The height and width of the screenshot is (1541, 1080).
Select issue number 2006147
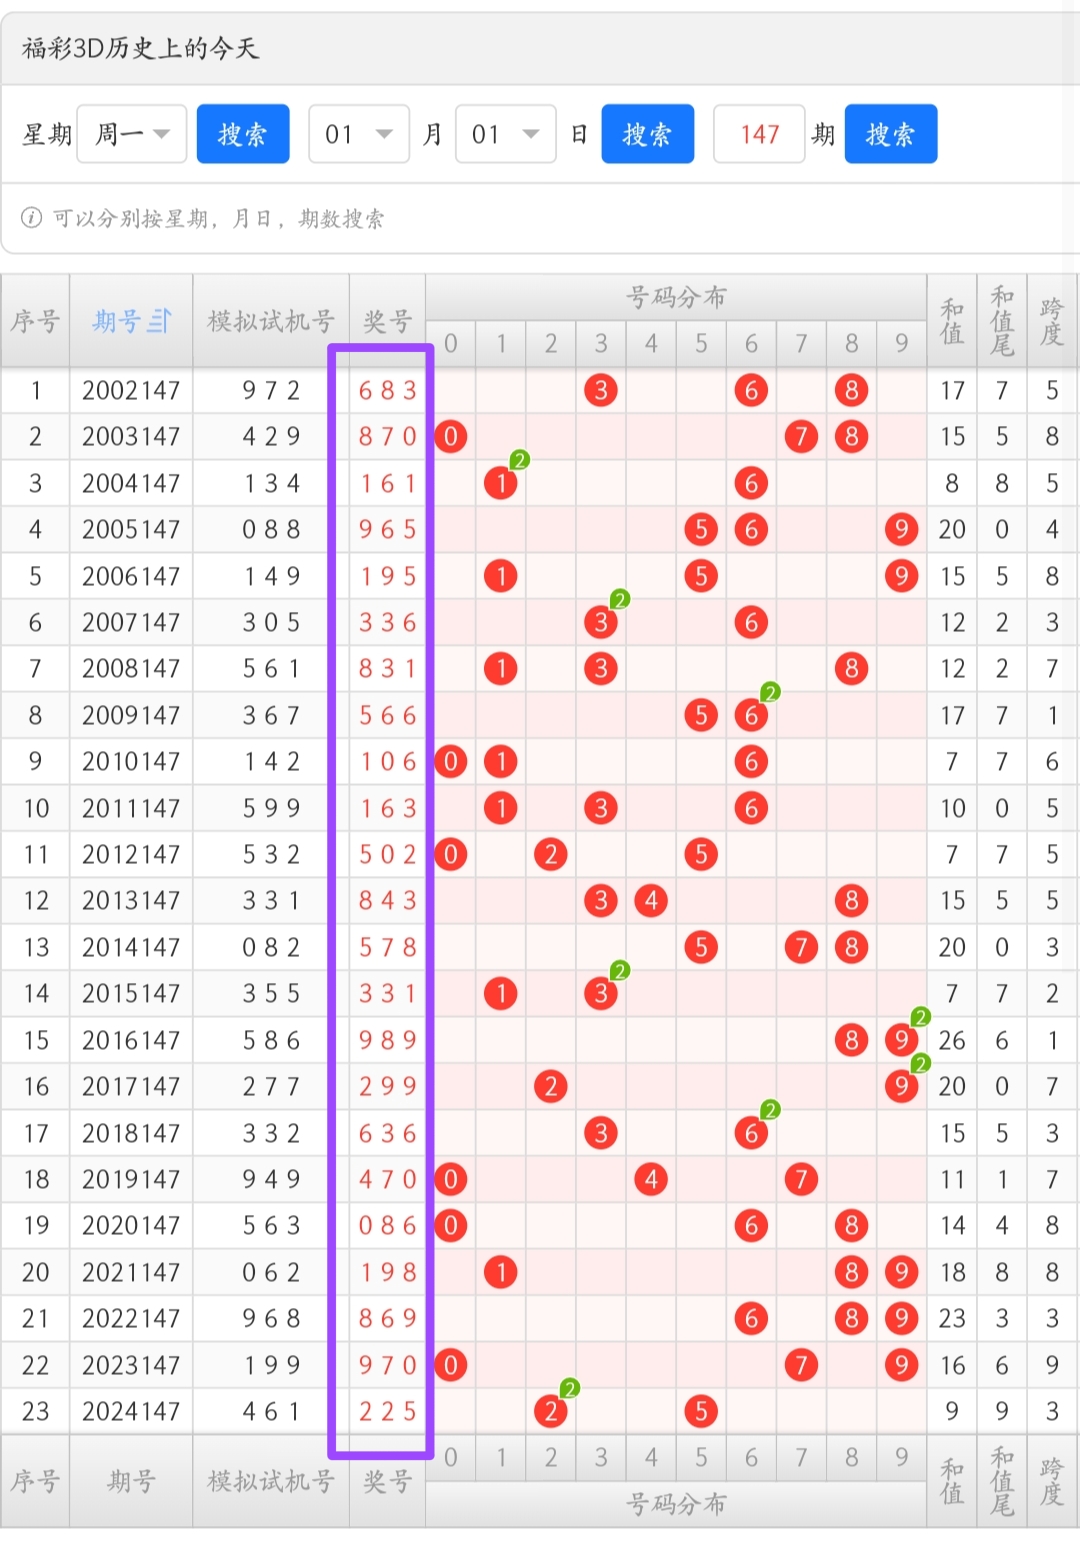131,576
